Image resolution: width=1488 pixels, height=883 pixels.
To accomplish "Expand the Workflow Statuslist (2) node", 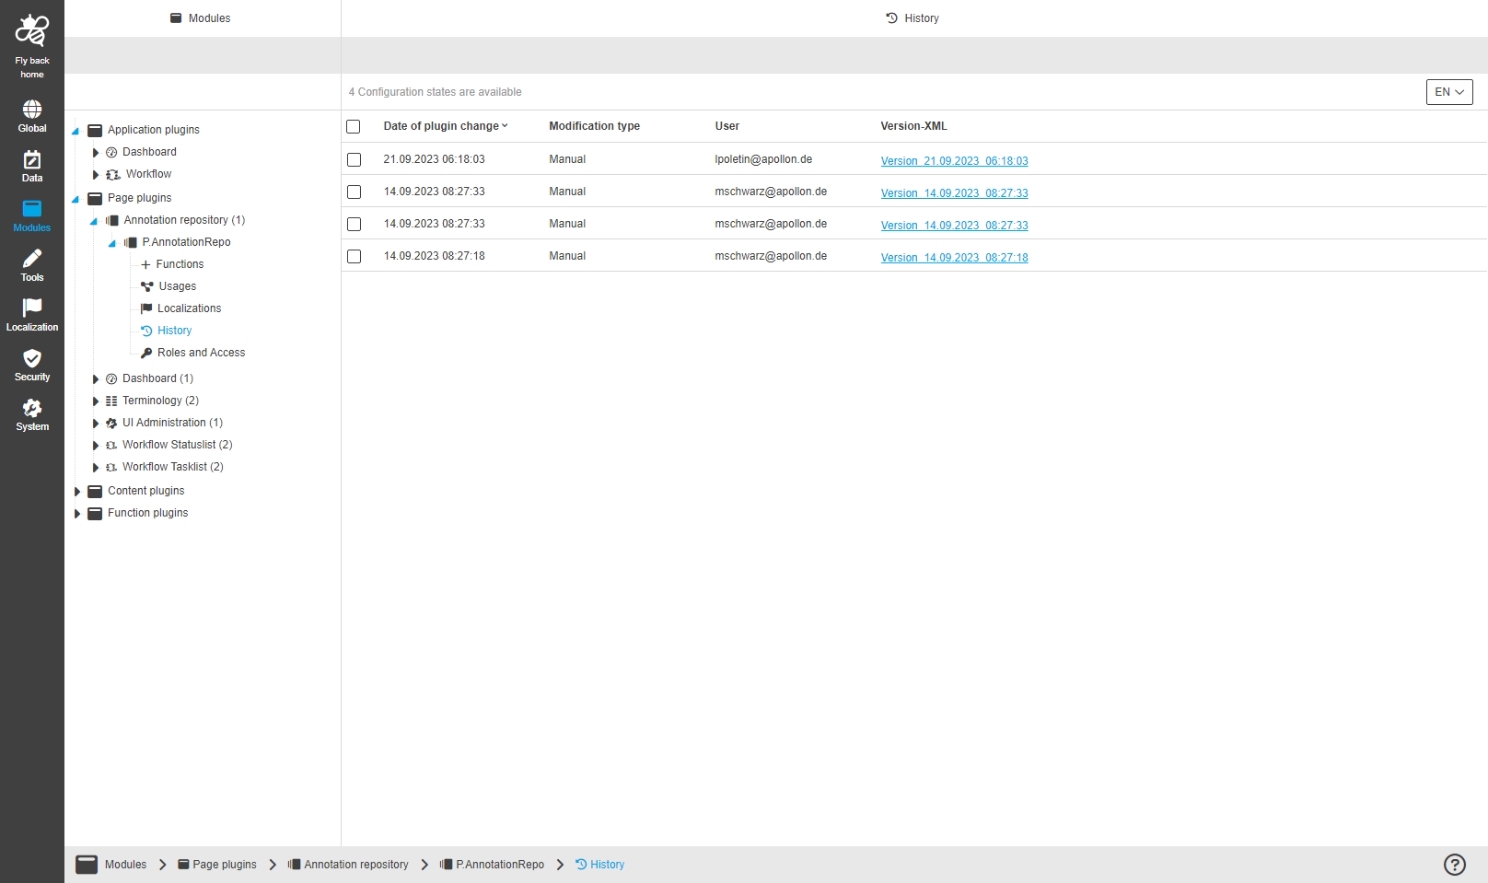I will click(95, 445).
